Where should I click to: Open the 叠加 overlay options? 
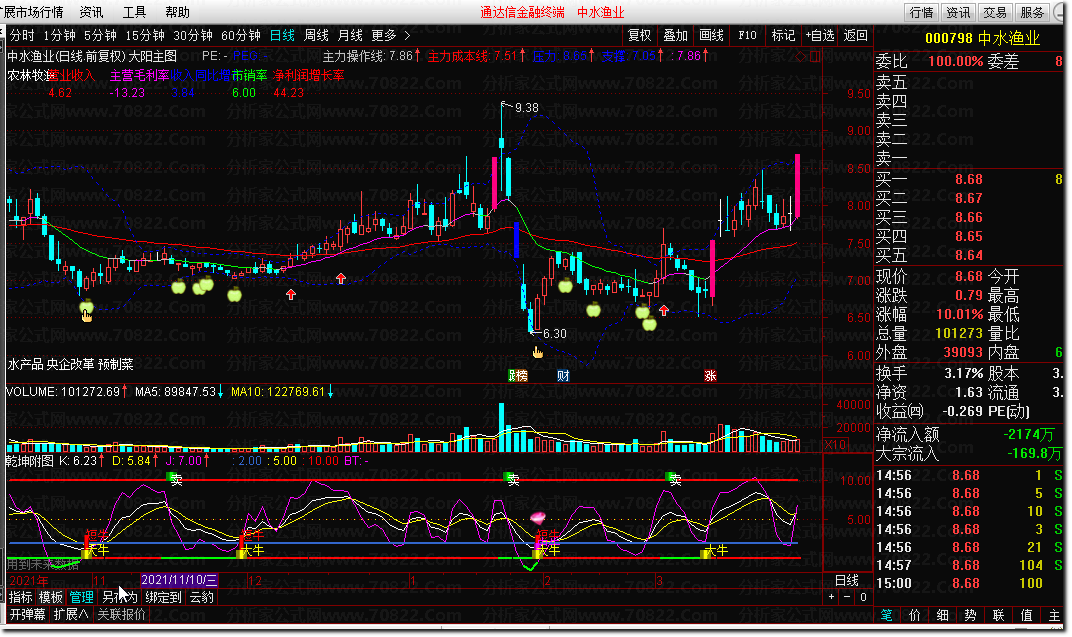675,35
